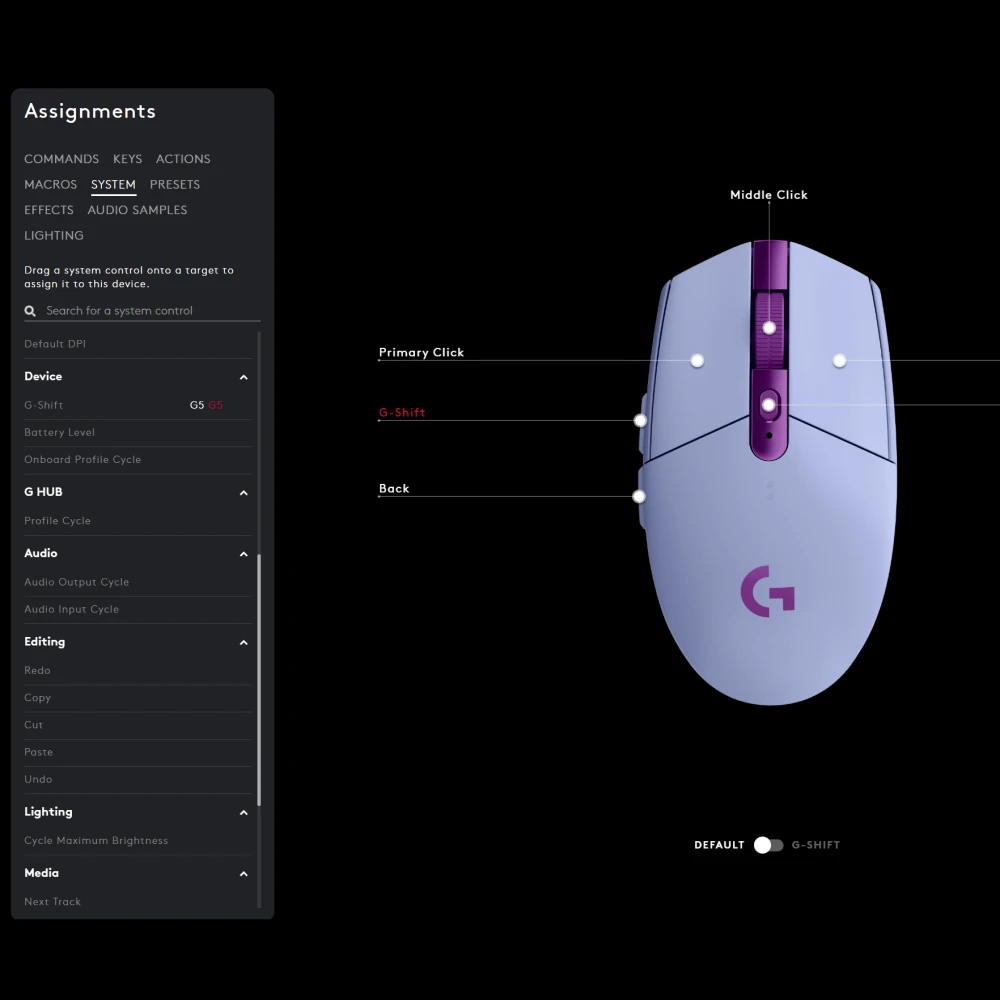1000x1000 pixels.
Task: Select the Onboard Profile Cycle entry
Action: click(x=138, y=459)
